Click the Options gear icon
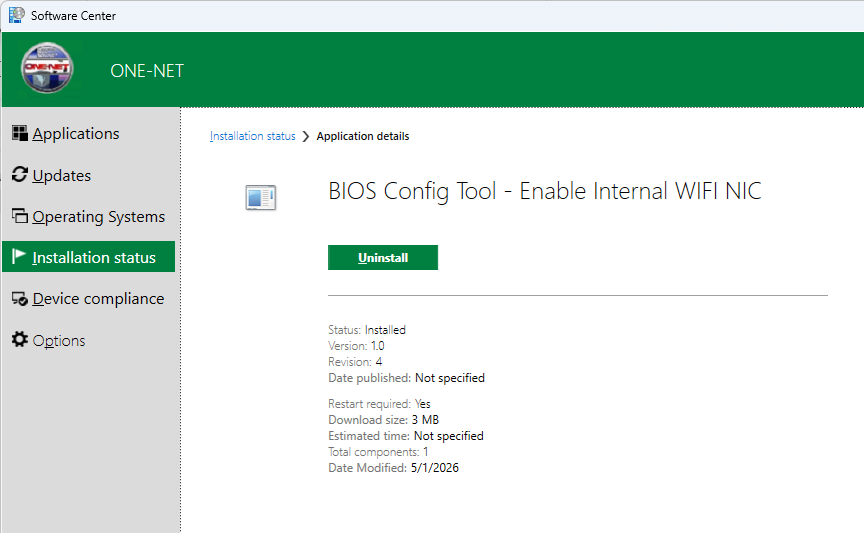The width and height of the screenshot is (864, 533). coord(20,340)
